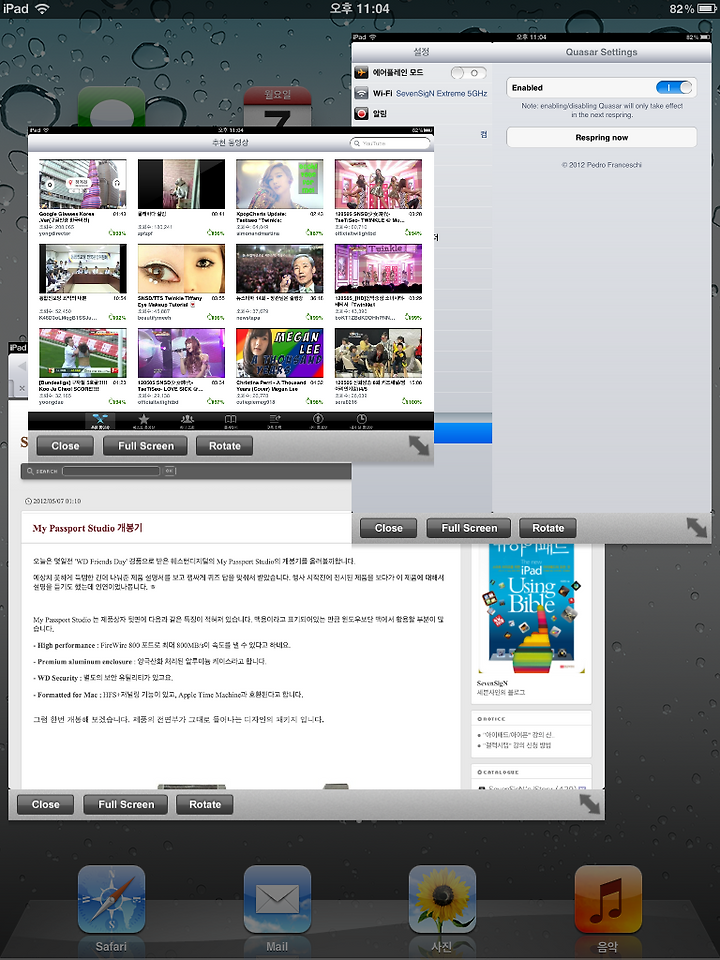Click OK next to the blog search box

coord(169,471)
